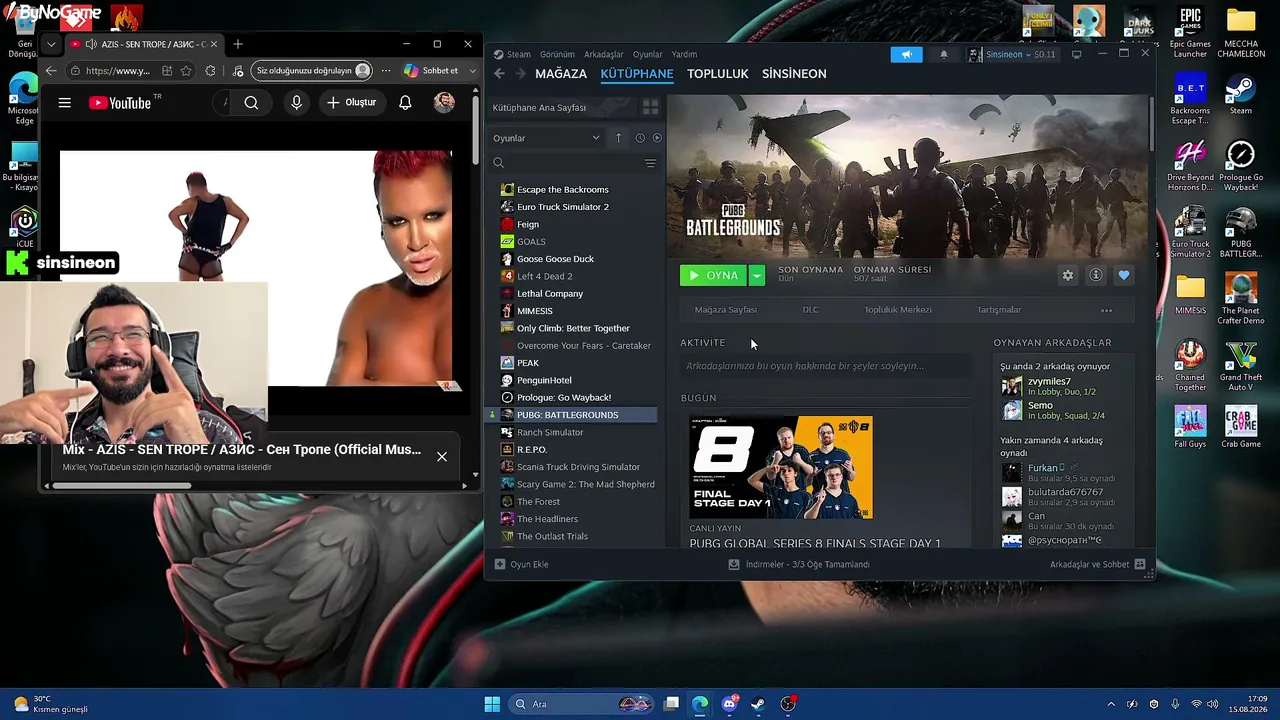Open Friends and Chat in Steam

1097,564
